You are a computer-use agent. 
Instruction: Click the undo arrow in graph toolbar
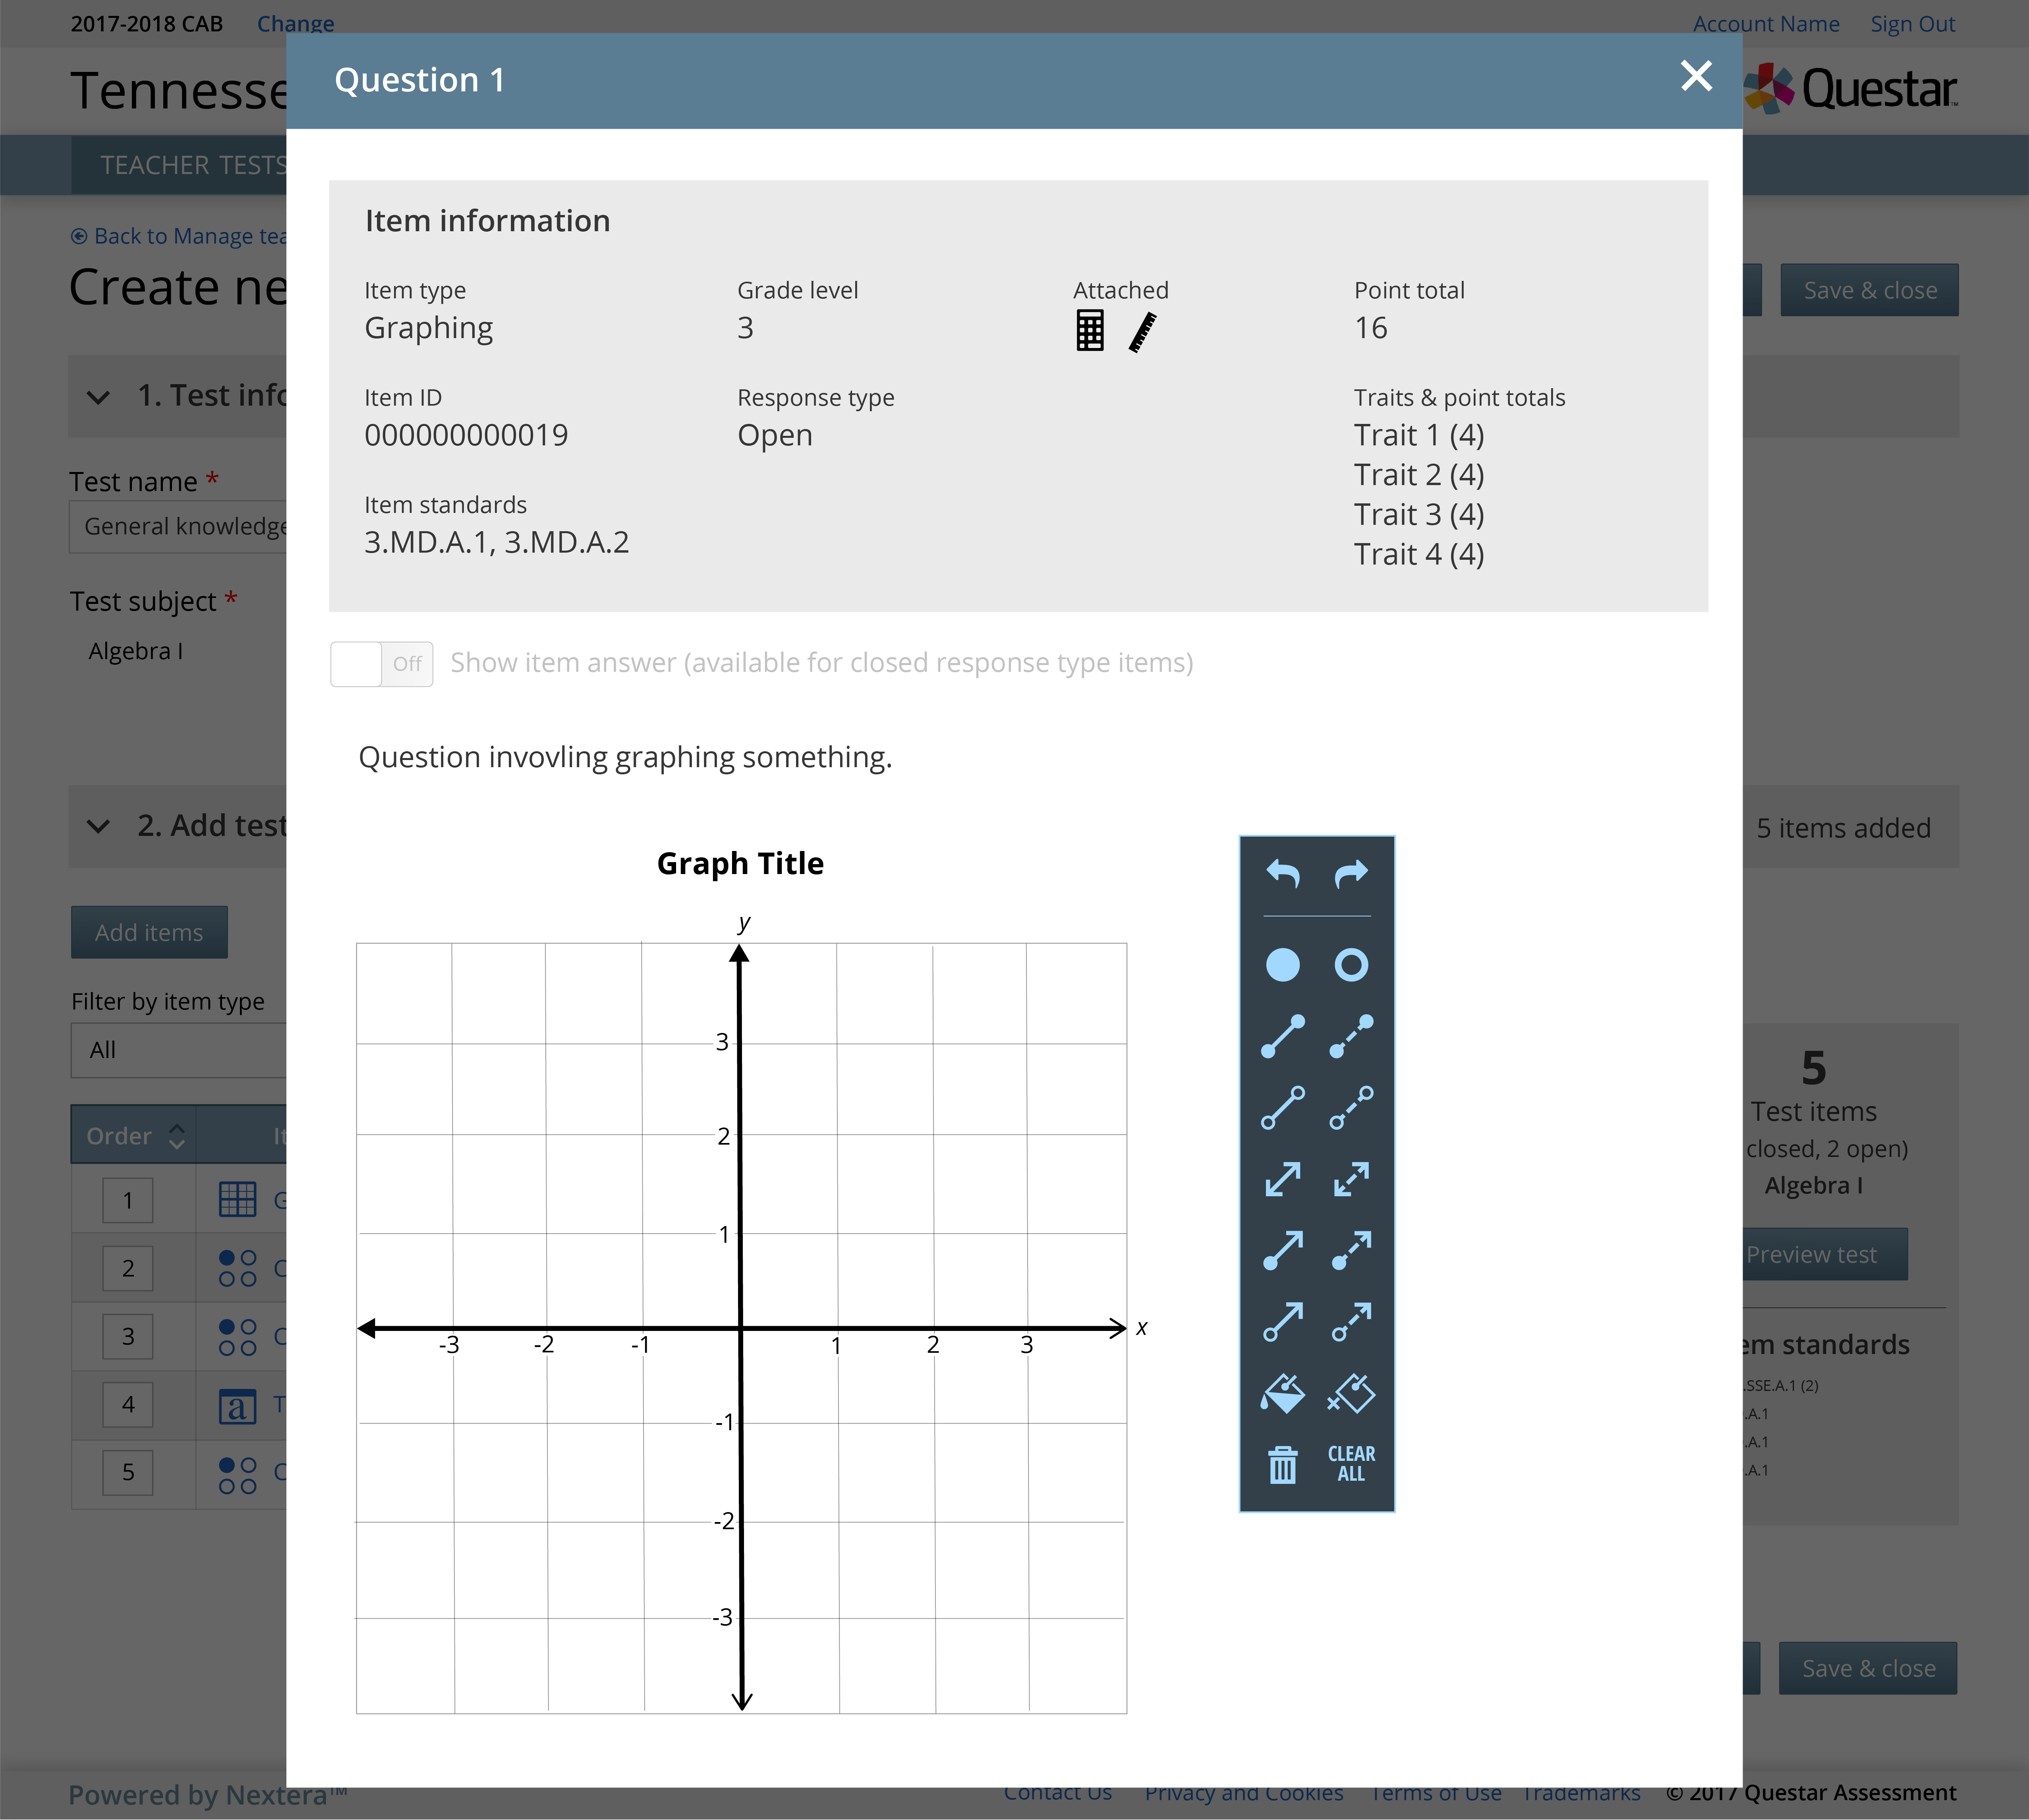click(1283, 874)
